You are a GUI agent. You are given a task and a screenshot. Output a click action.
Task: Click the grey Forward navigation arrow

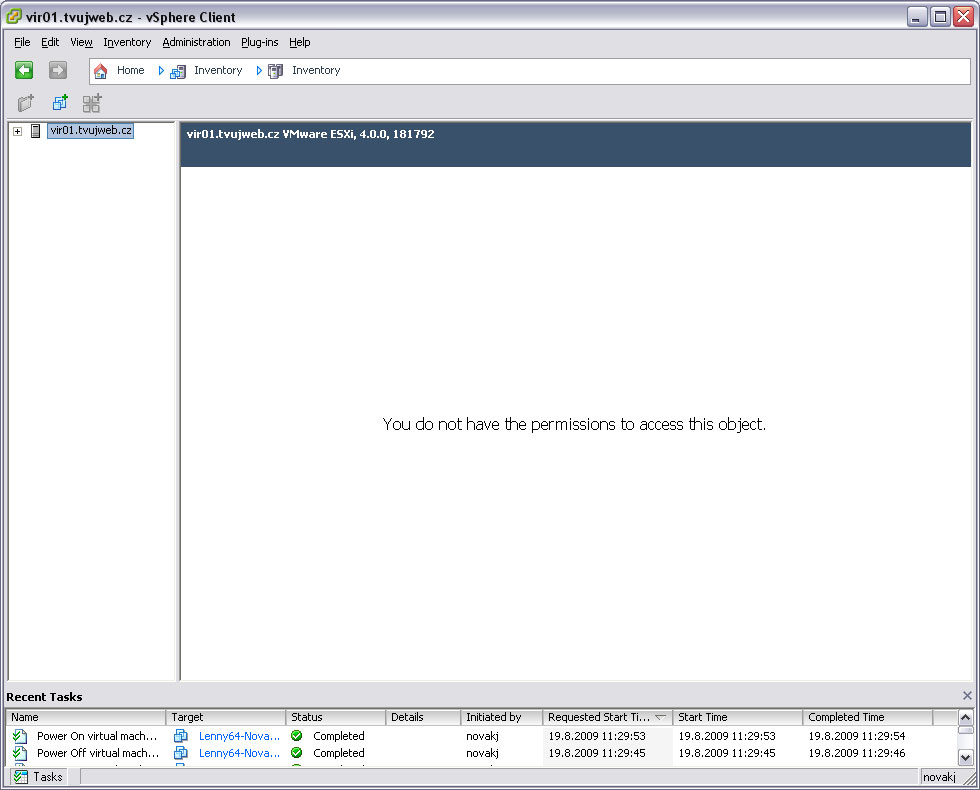coord(58,70)
